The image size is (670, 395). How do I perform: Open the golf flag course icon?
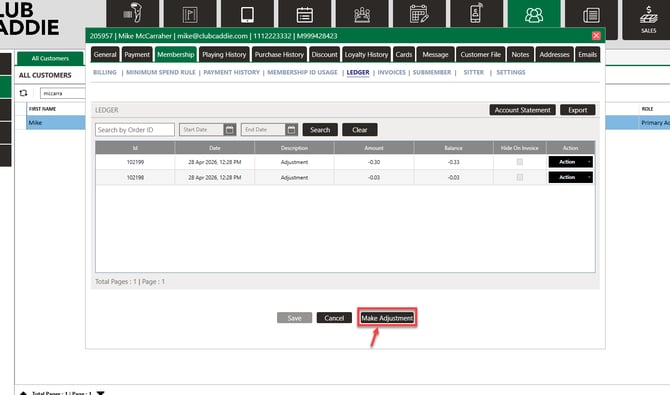190,14
